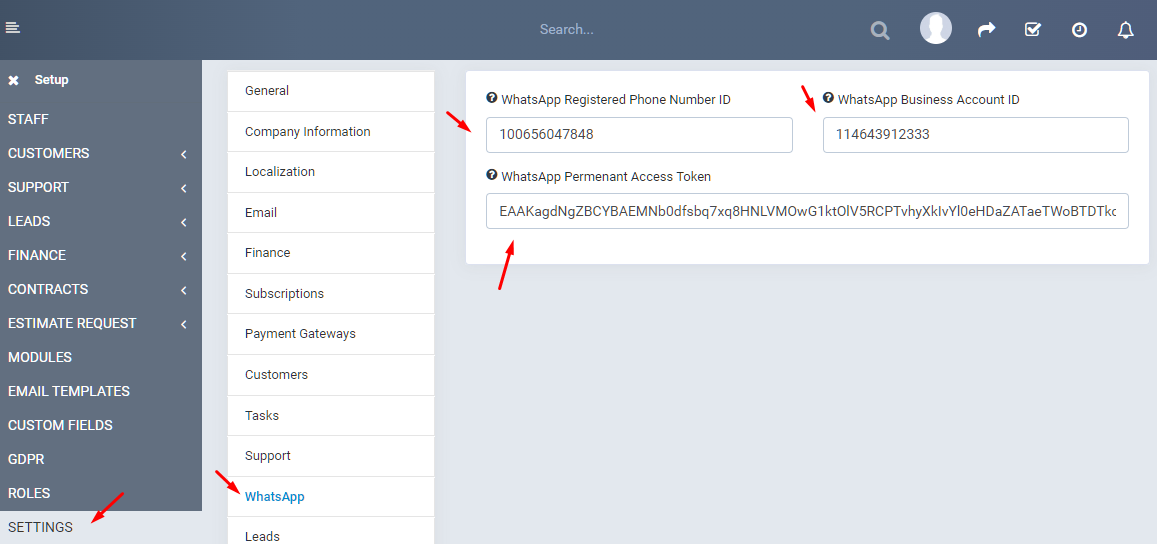Viewport: 1157px width, 544px height.
Task: Open the timesheets clock icon
Action: click(x=1079, y=30)
